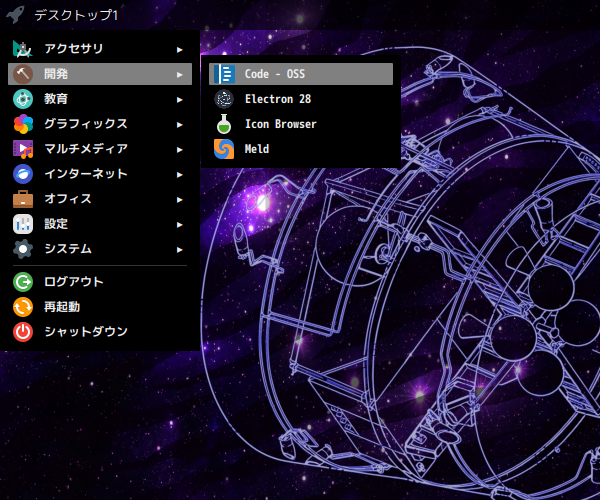Click the green ログアウト icon
This screenshot has width=600, height=500.
[x=23, y=282]
